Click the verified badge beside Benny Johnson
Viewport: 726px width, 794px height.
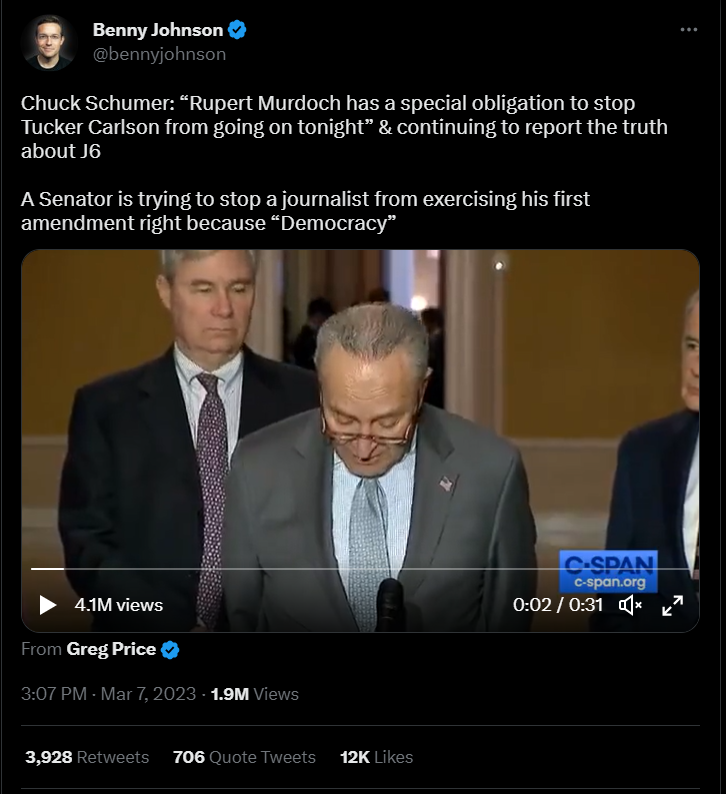click(238, 30)
